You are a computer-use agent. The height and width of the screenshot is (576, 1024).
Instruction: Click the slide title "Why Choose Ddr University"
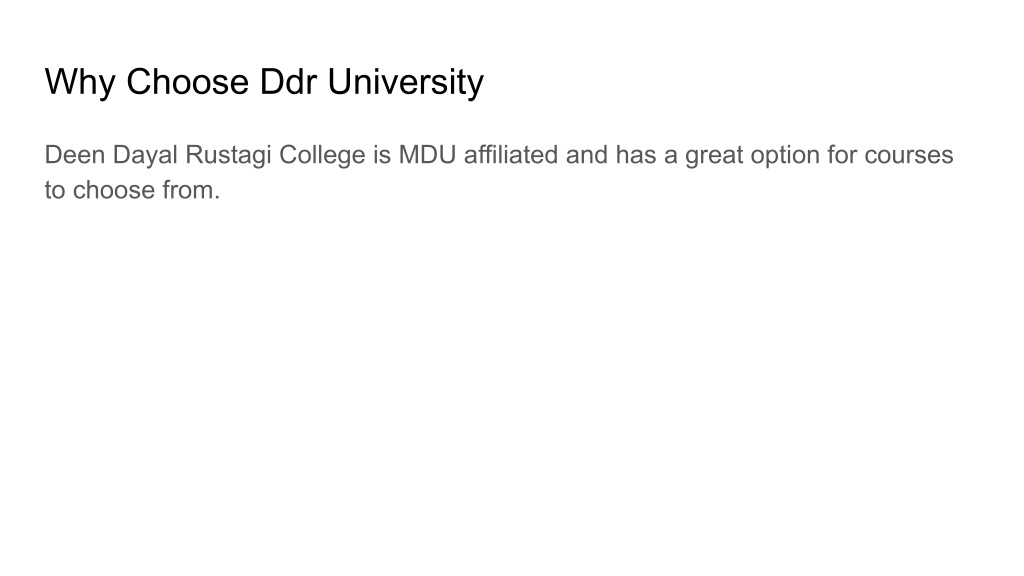pos(264,82)
